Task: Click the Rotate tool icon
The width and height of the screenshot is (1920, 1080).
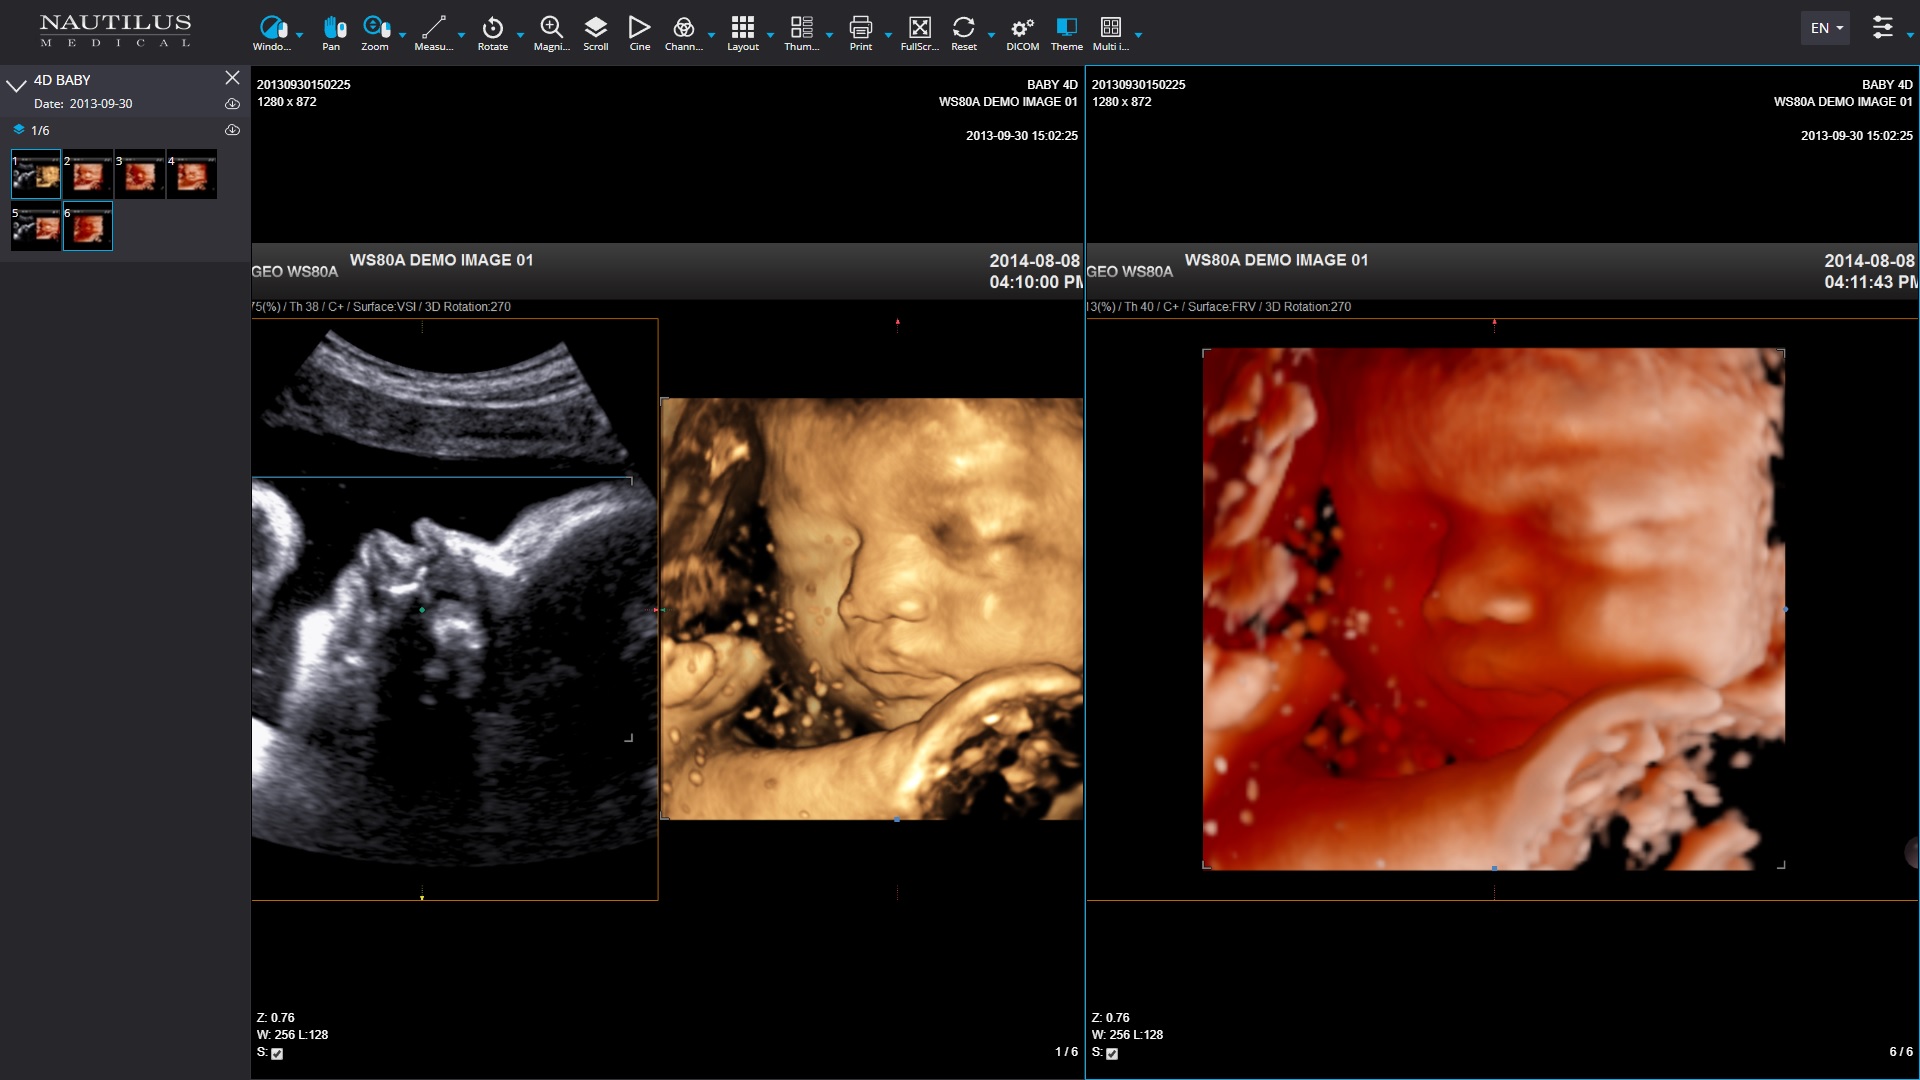Action: pyautogui.click(x=492, y=31)
